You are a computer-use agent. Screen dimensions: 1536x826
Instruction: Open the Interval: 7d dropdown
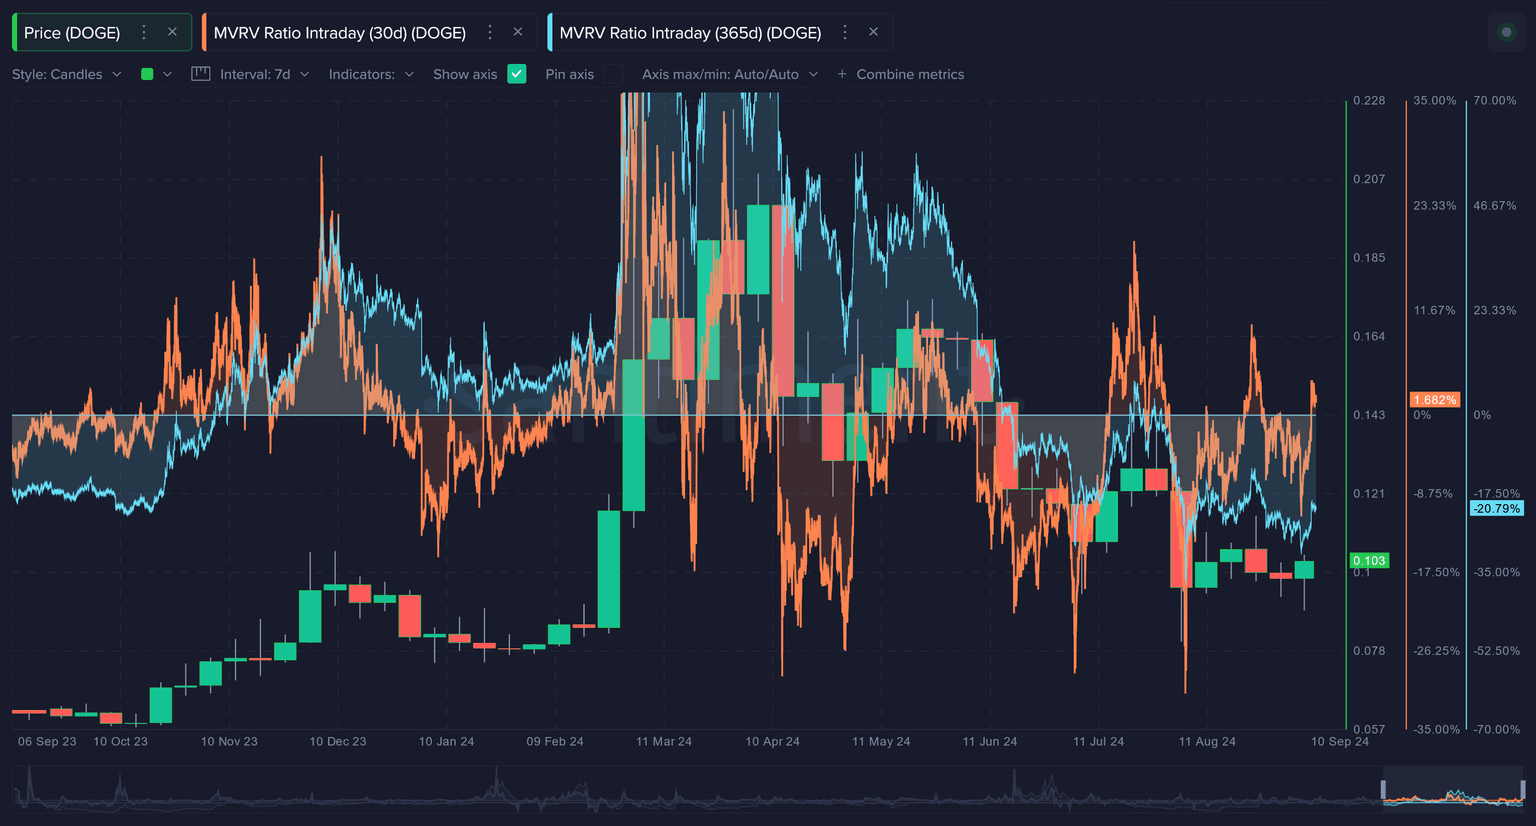tap(264, 74)
